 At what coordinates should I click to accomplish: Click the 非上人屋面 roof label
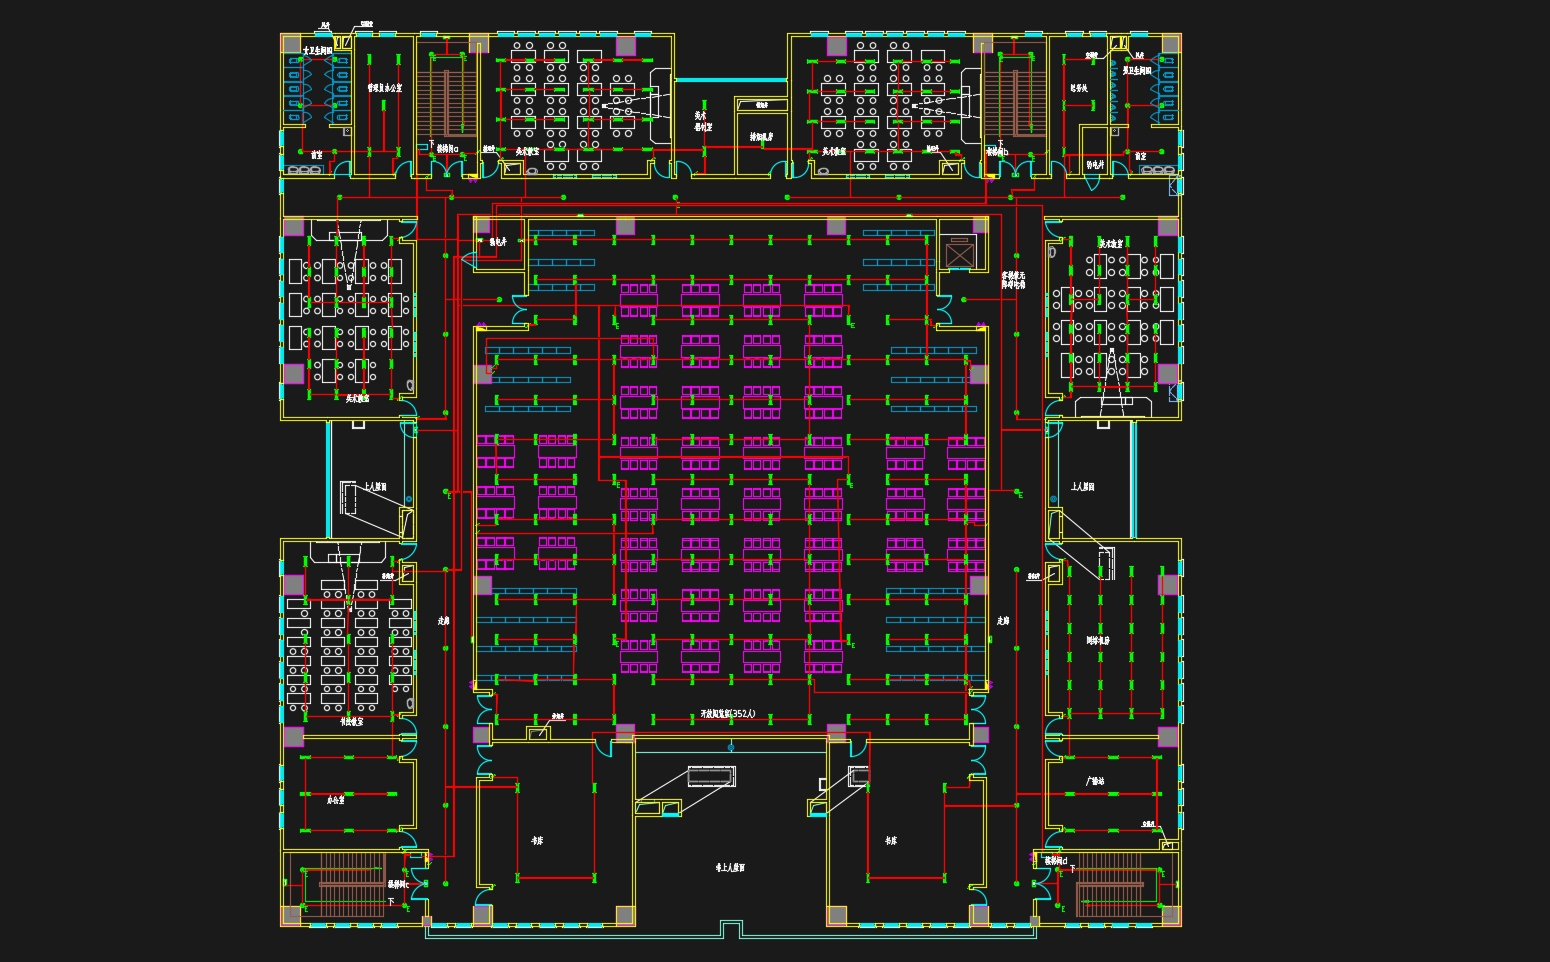pos(730,868)
